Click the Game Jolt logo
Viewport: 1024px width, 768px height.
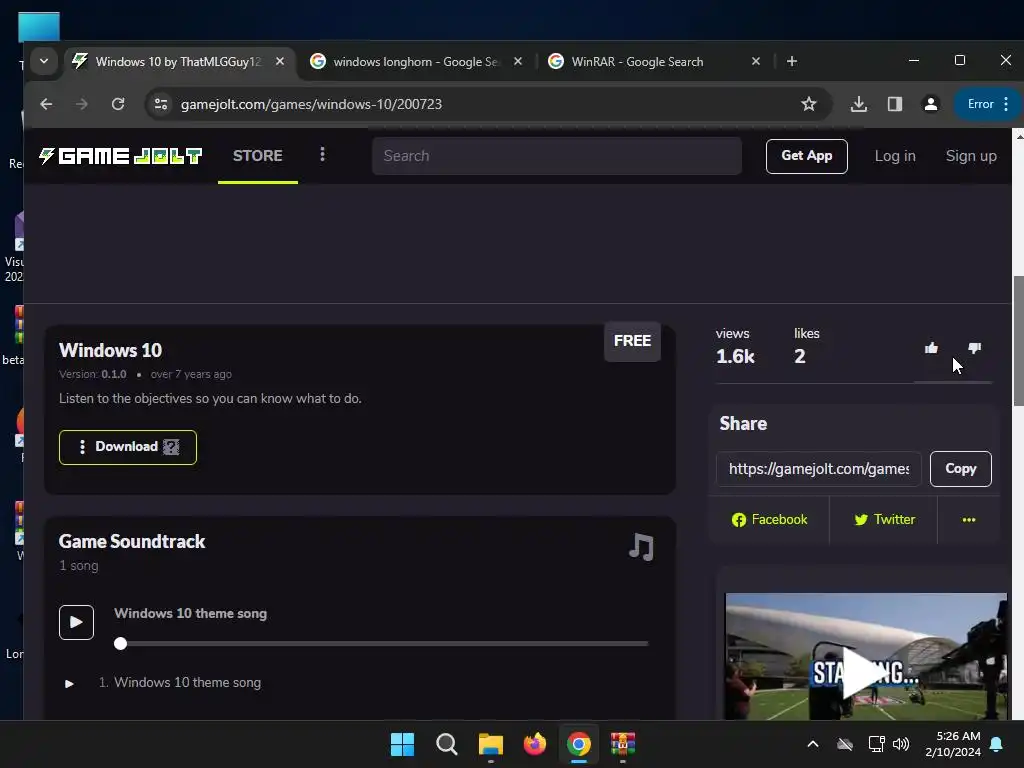point(120,156)
